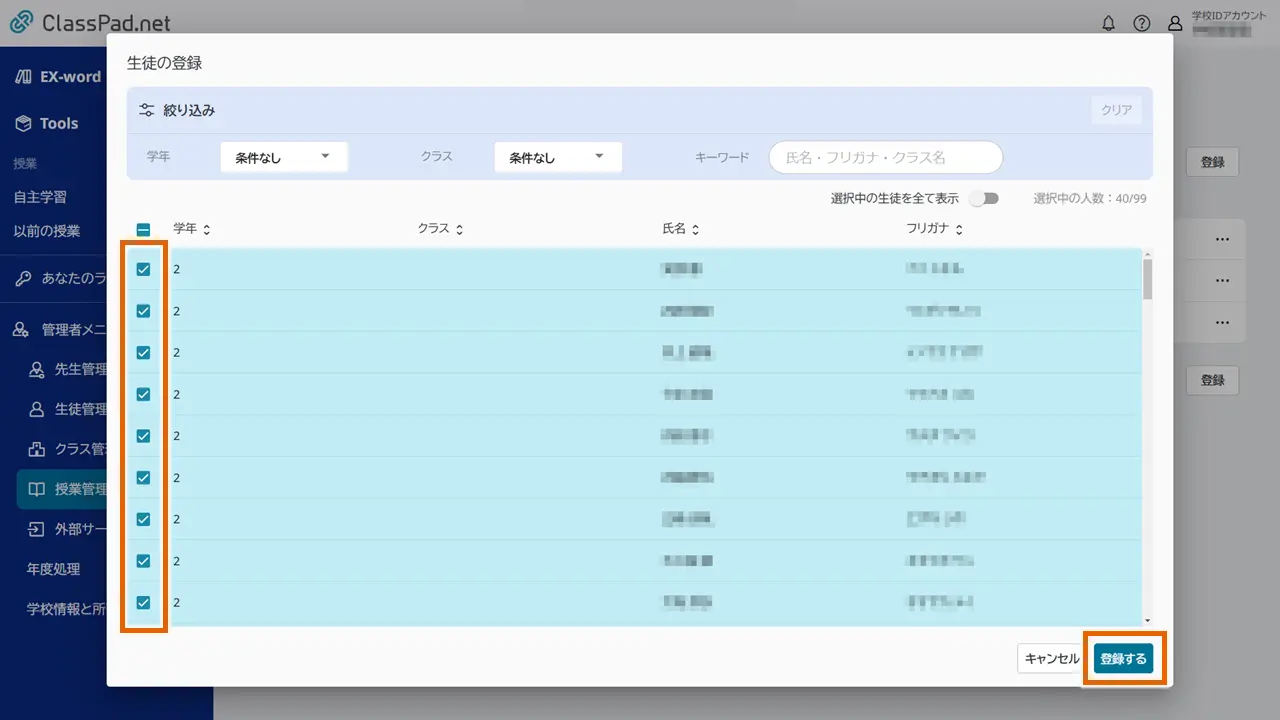Open the help question mark icon
Screen dimensions: 1280x720
1142,23
